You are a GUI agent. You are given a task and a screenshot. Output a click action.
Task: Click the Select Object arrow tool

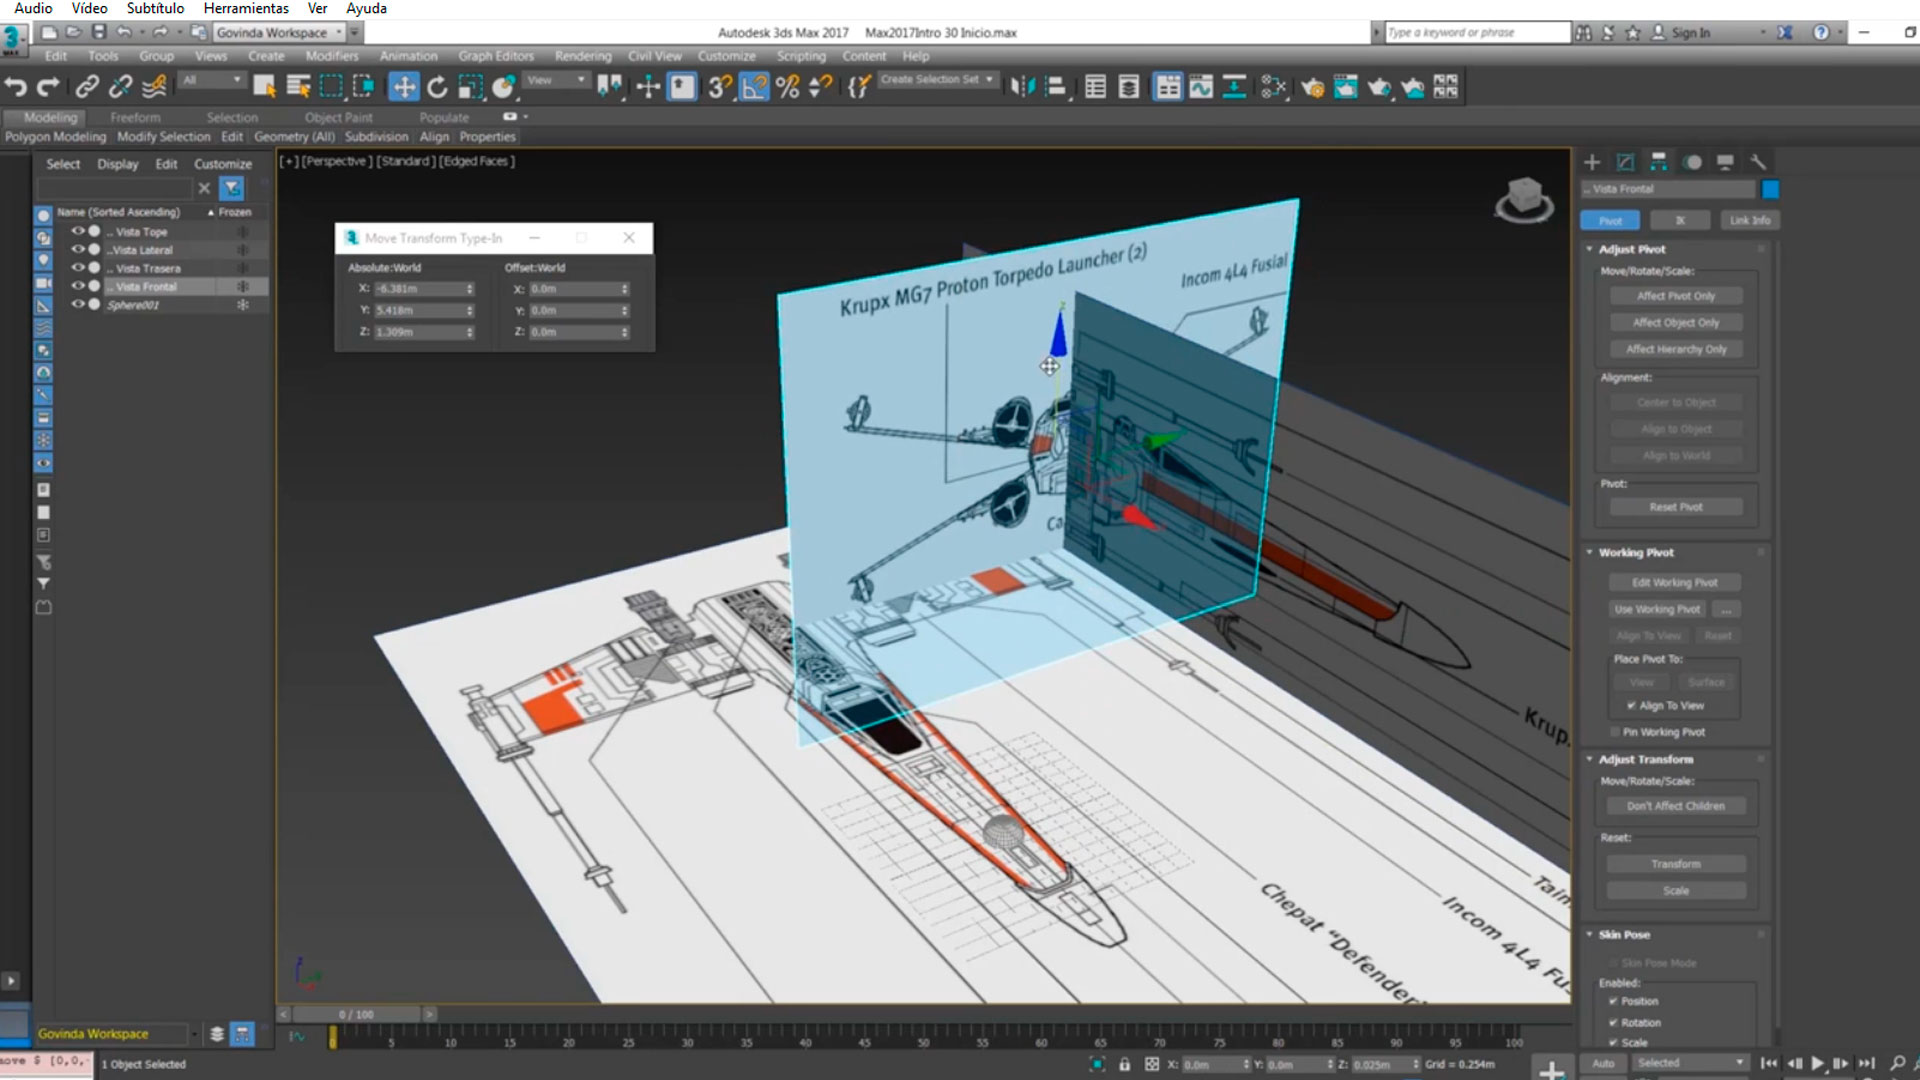click(264, 87)
